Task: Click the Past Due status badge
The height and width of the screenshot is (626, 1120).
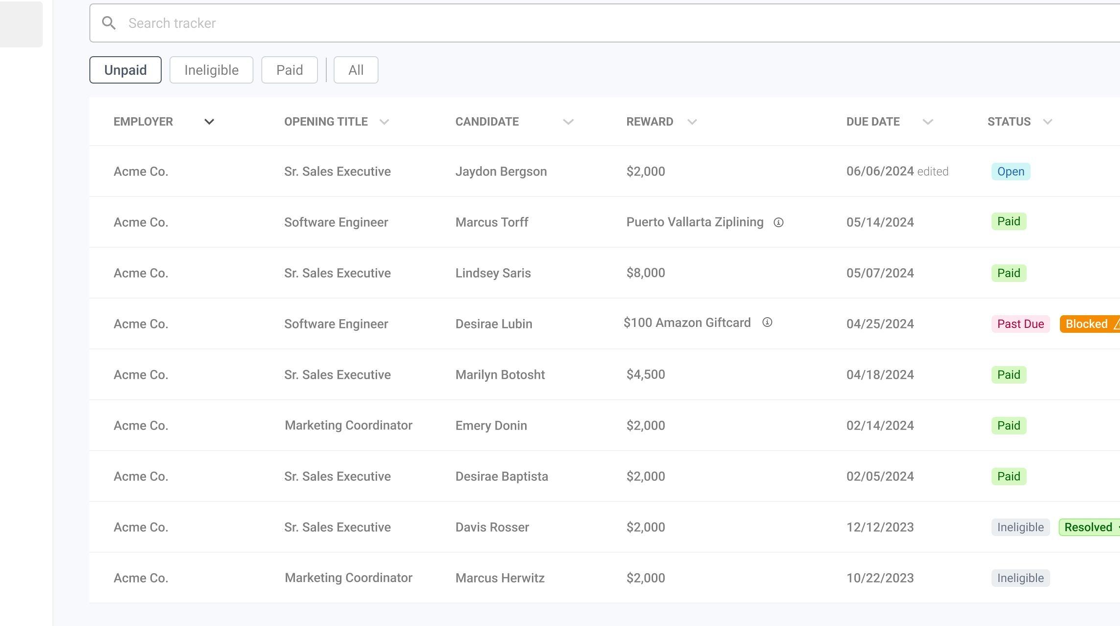Action: point(1020,324)
